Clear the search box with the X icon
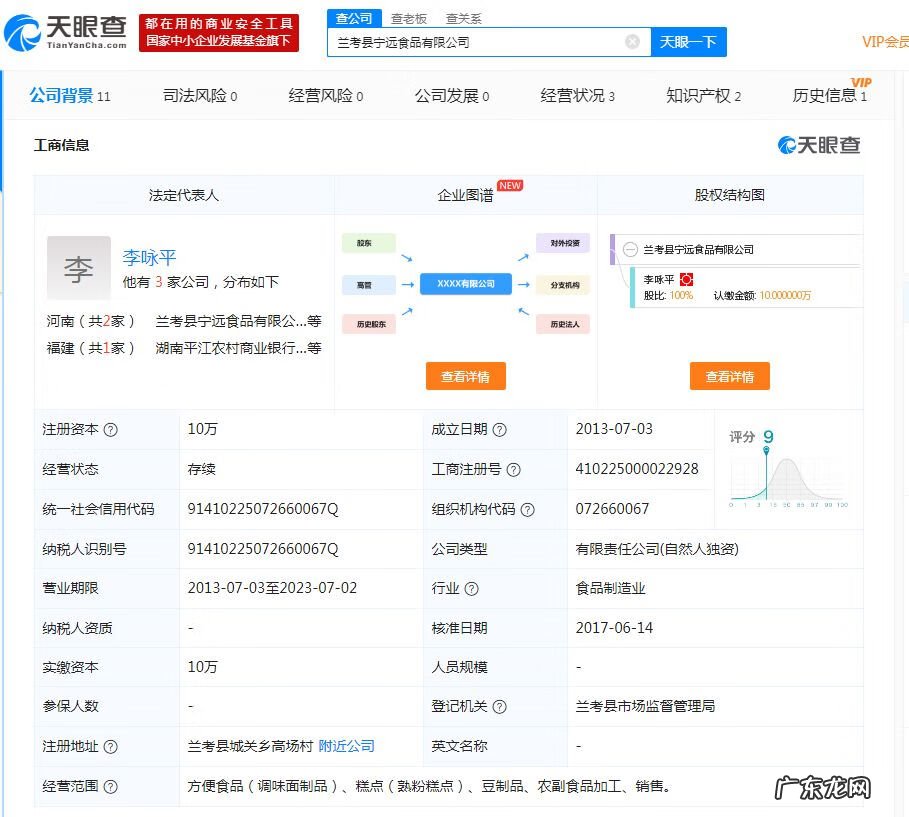 (x=632, y=42)
